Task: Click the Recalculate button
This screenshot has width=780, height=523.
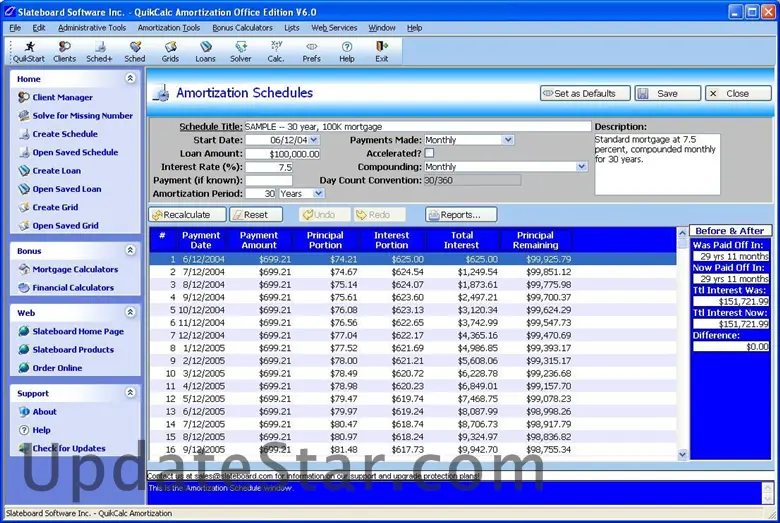Action: pos(187,215)
